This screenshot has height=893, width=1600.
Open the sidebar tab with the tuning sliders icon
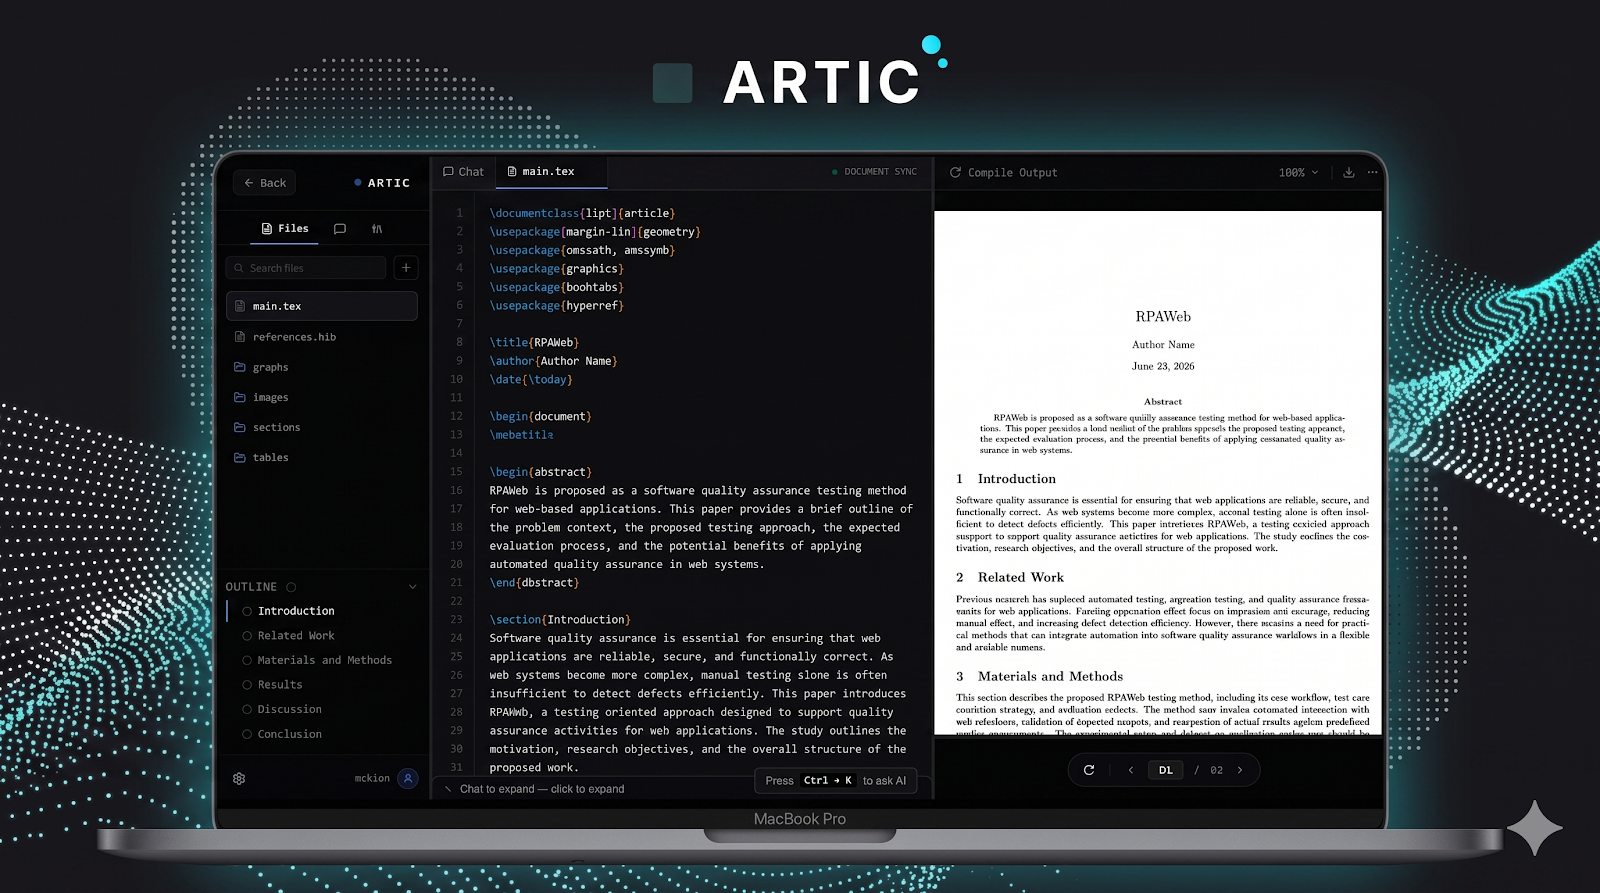click(377, 229)
